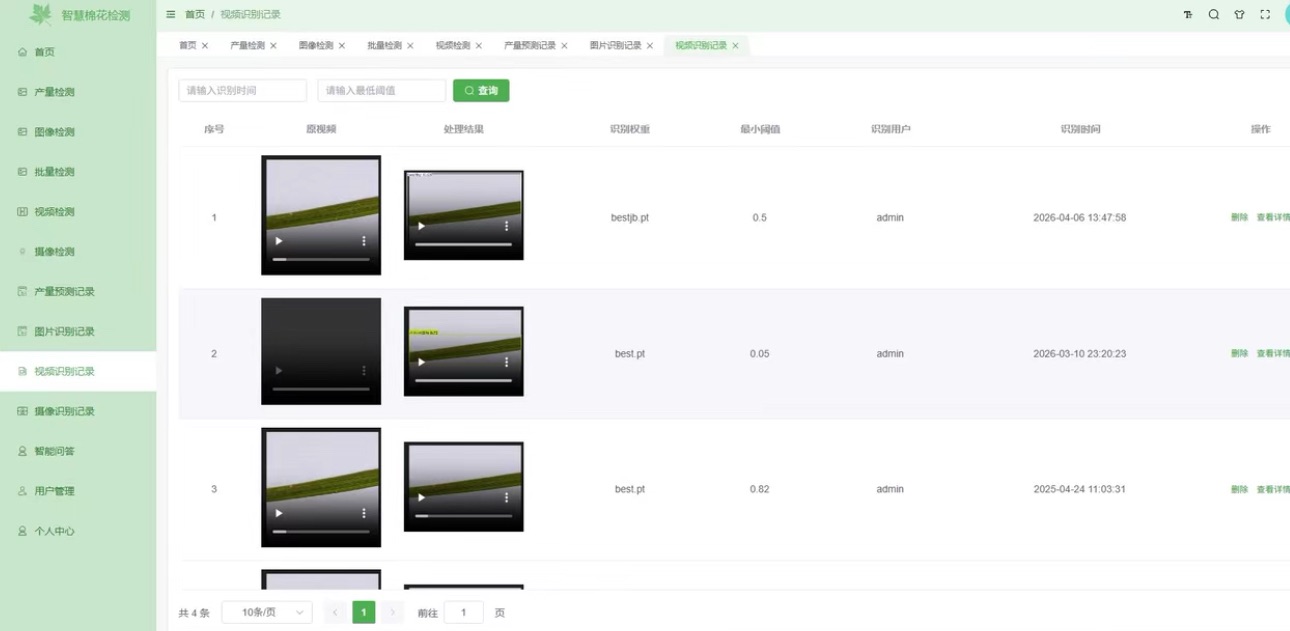Switch to the 产量检测 tab

click(248, 46)
